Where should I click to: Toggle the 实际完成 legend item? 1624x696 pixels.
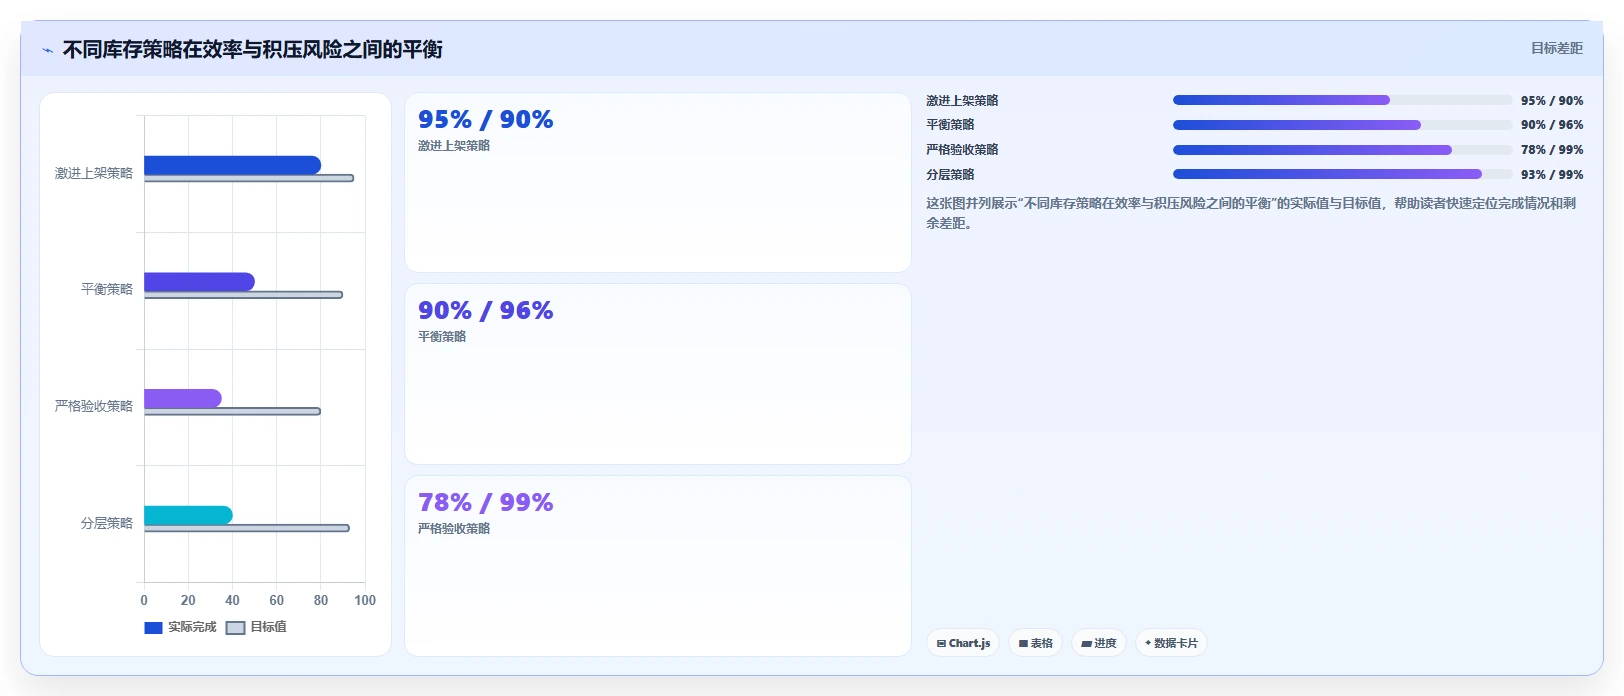pyautogui.click(x=180, y=627)
